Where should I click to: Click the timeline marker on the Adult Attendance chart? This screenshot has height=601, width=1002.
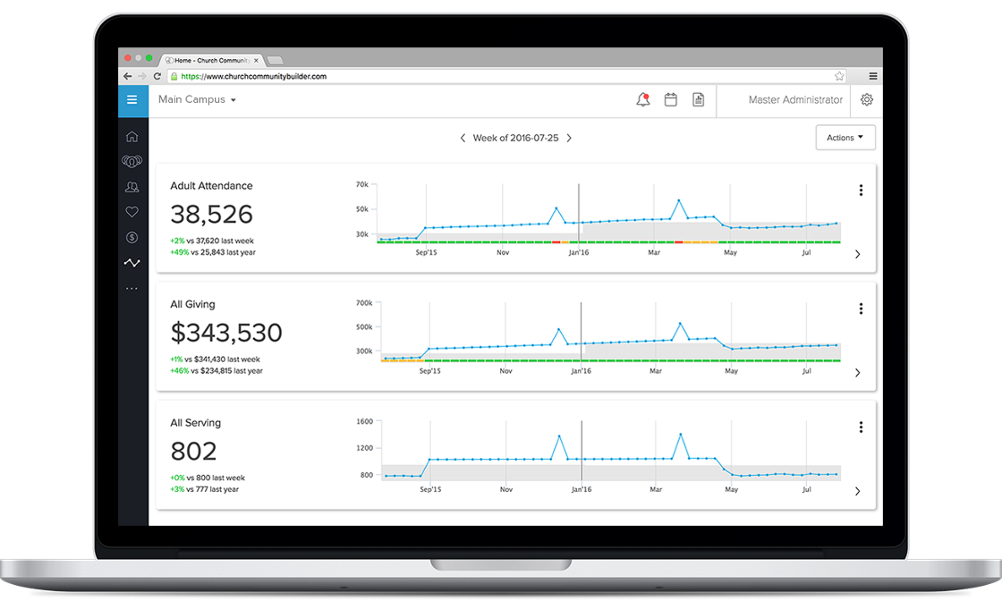[581, 210]
